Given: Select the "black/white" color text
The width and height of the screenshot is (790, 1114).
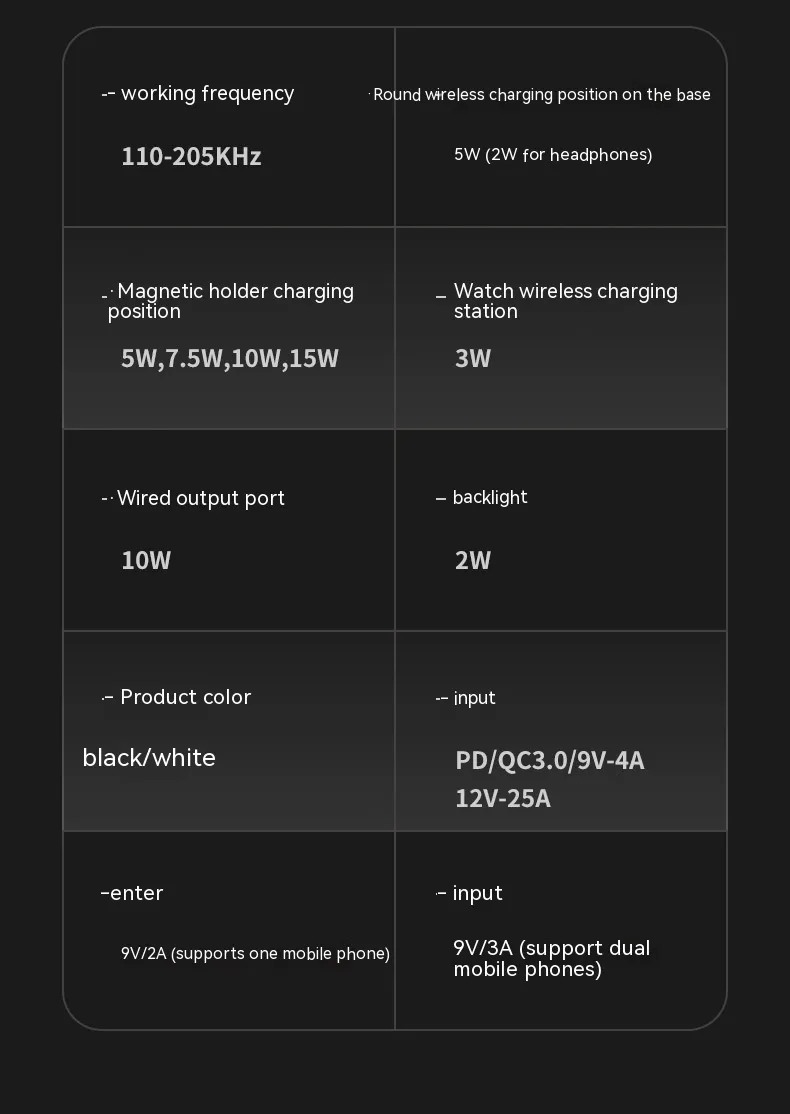Looking at the screenshot, I should coord(149,758).
